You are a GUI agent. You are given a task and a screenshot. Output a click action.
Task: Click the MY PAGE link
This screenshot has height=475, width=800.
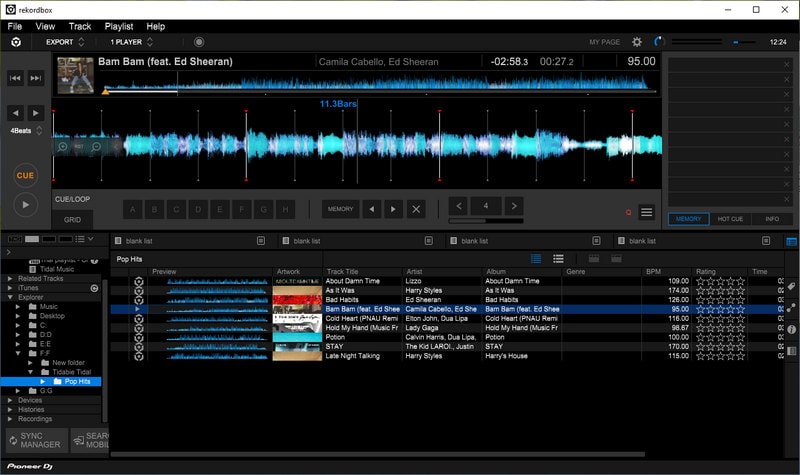coord(605,42)
